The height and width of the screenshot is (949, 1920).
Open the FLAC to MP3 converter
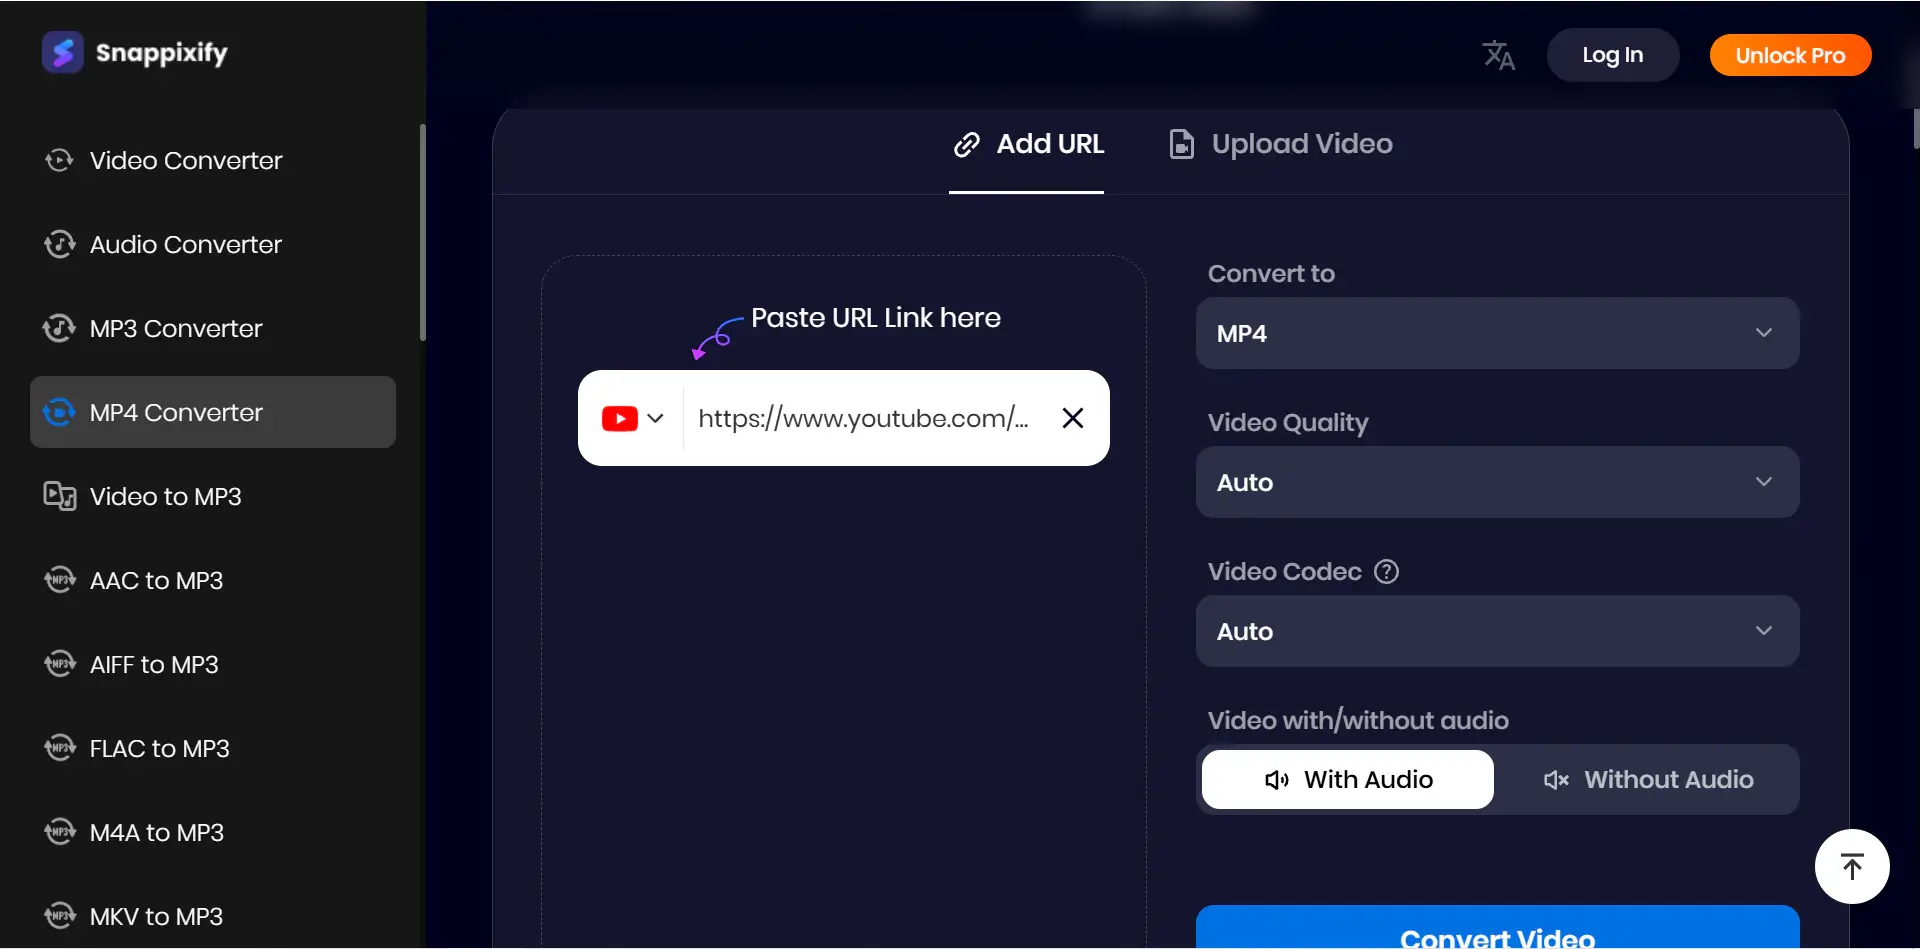click(x=159, y=748)
